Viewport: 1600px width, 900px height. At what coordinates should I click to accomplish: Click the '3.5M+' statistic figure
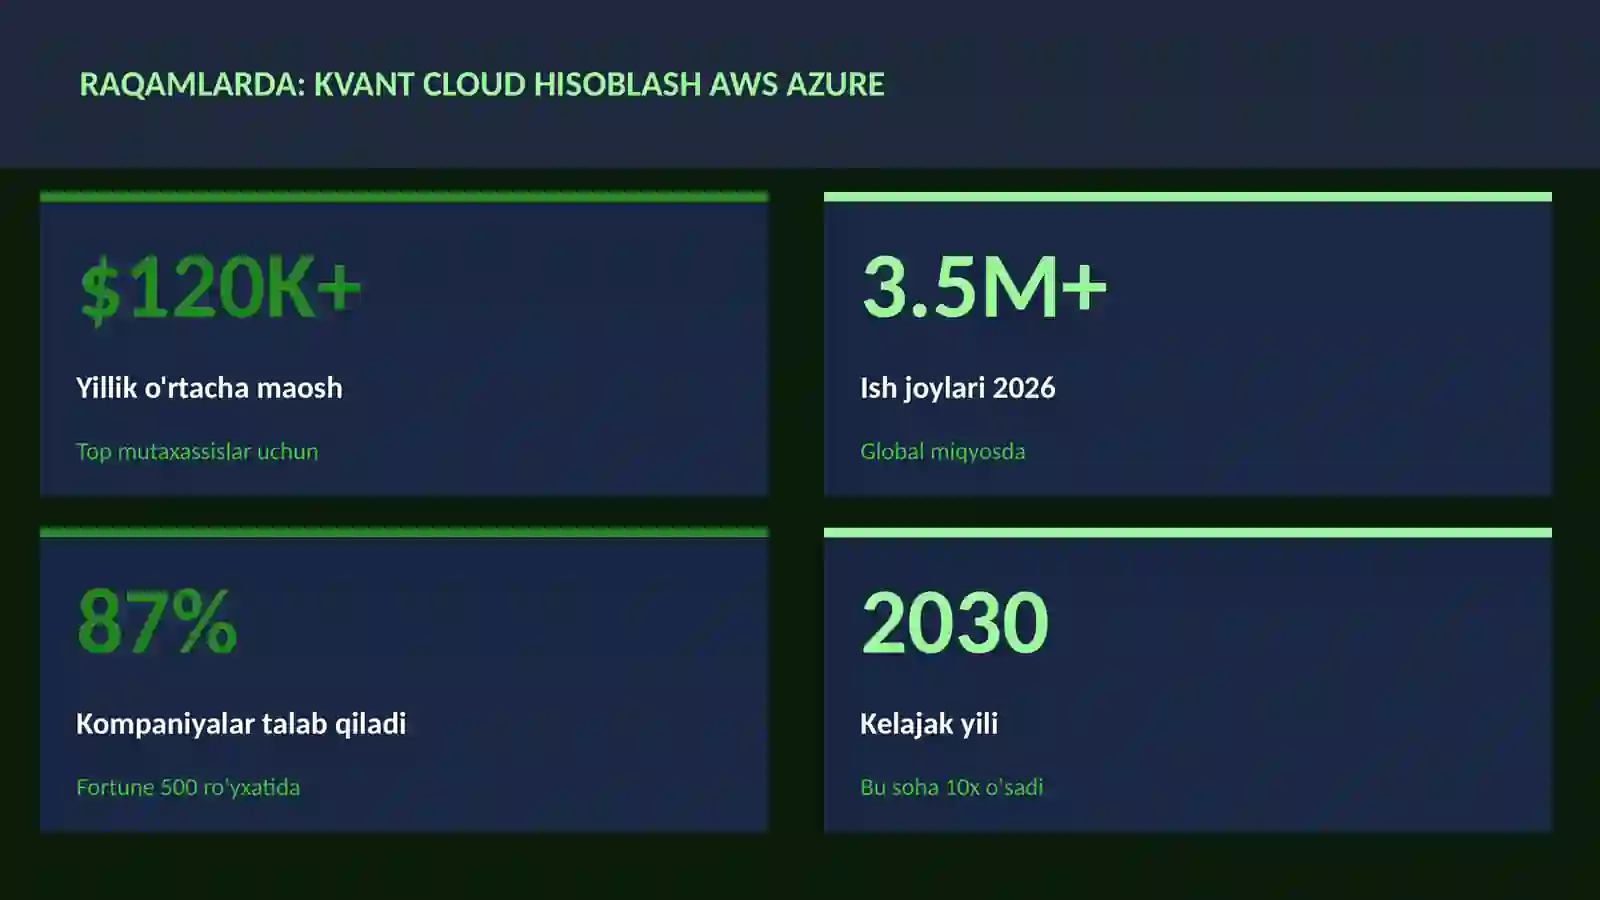click(x=985, y=288)
